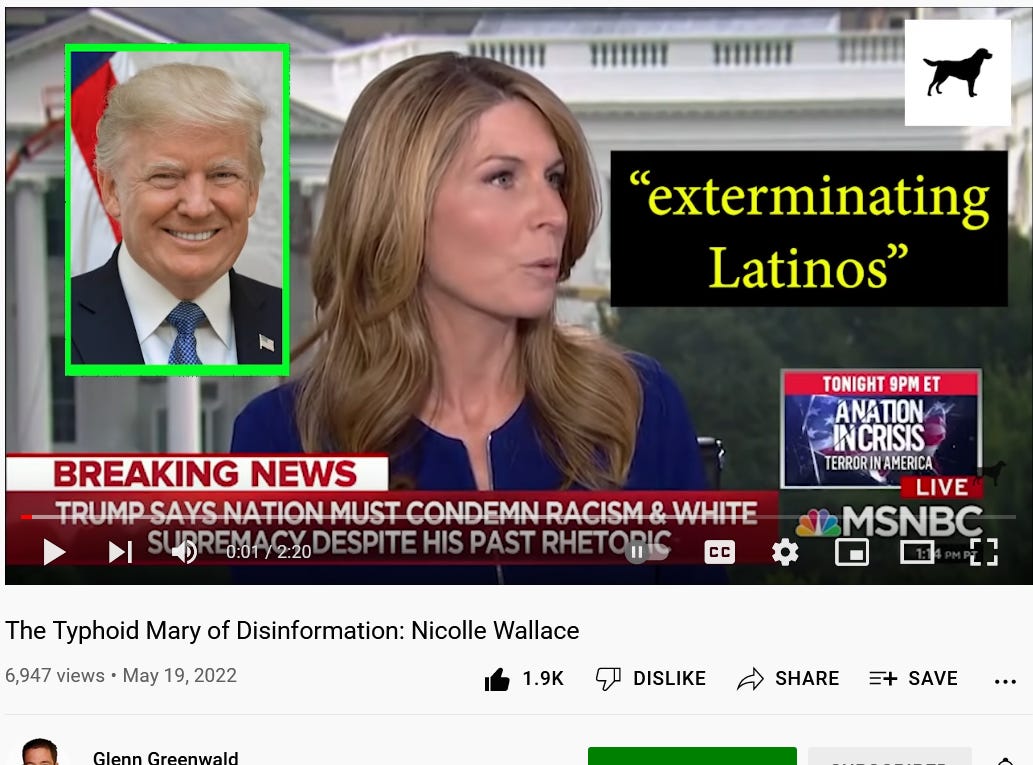This screenshot has width=1033, height=765.
Task: Click the video progress bar
Action: pos(518,517)
